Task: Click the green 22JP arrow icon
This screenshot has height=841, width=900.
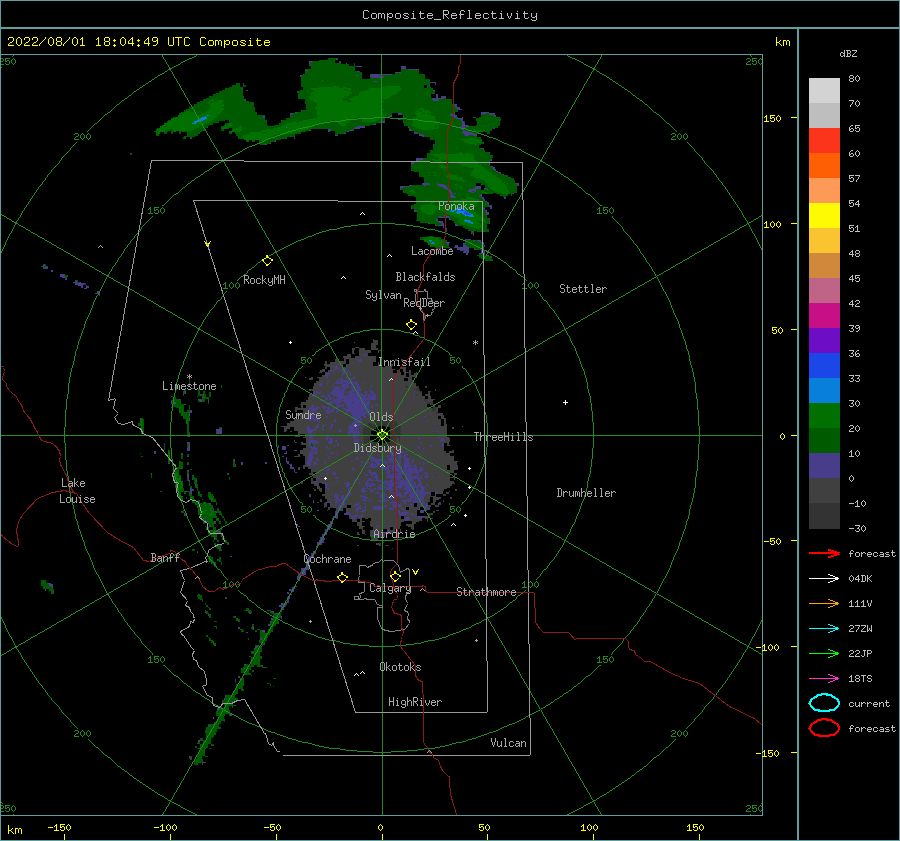Action: [824, 653]
